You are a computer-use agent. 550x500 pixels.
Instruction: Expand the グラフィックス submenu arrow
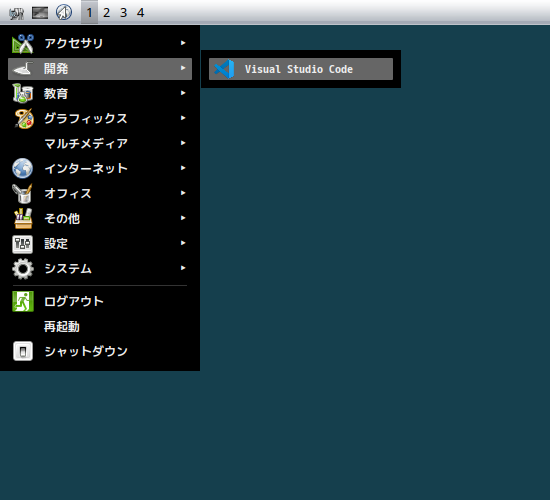point(183,118)
